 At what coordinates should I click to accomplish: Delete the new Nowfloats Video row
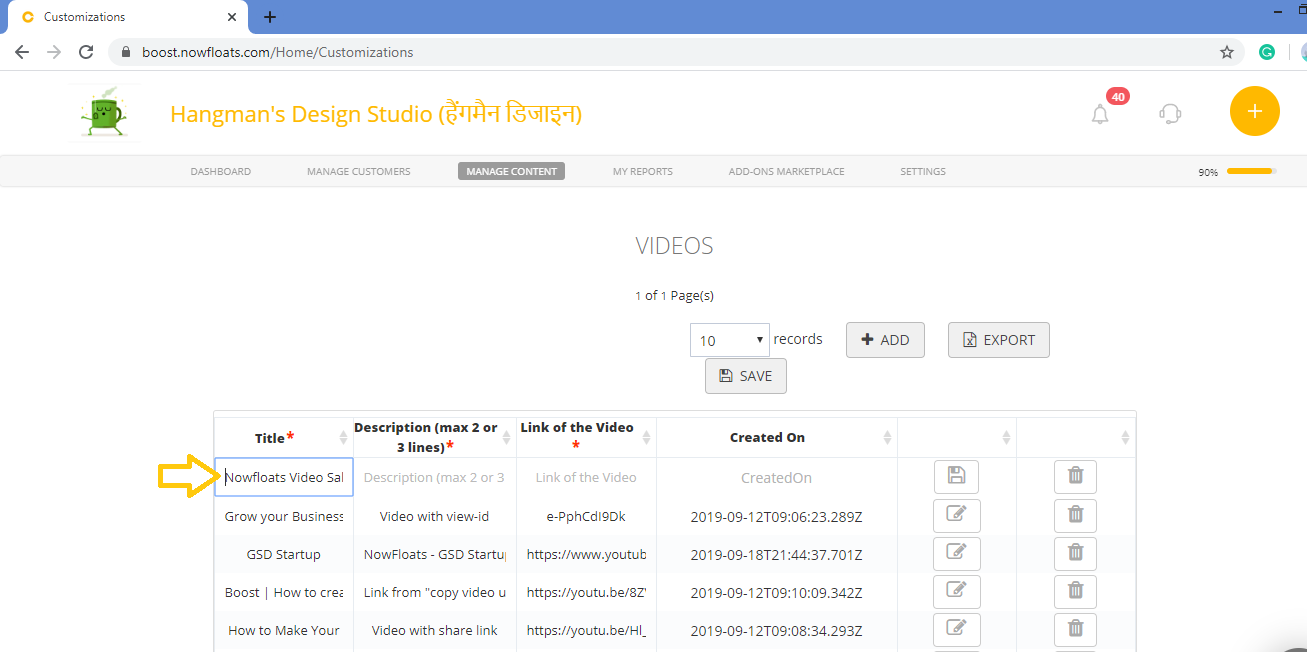(x=1075, y=477)
